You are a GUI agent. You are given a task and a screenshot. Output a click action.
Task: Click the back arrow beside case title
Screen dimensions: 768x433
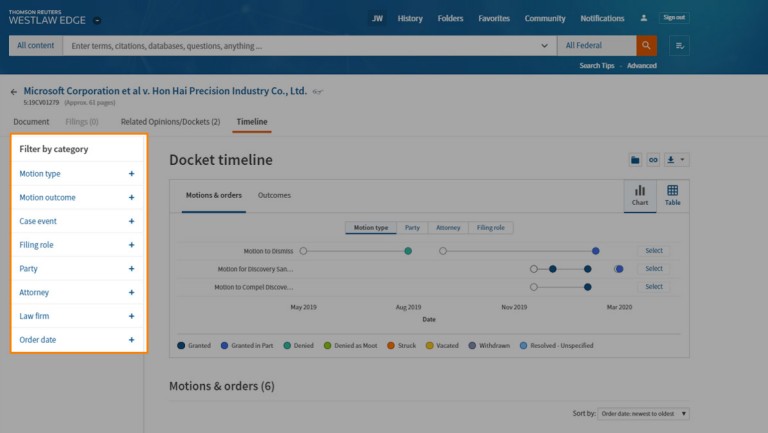[x=14, y=91]
